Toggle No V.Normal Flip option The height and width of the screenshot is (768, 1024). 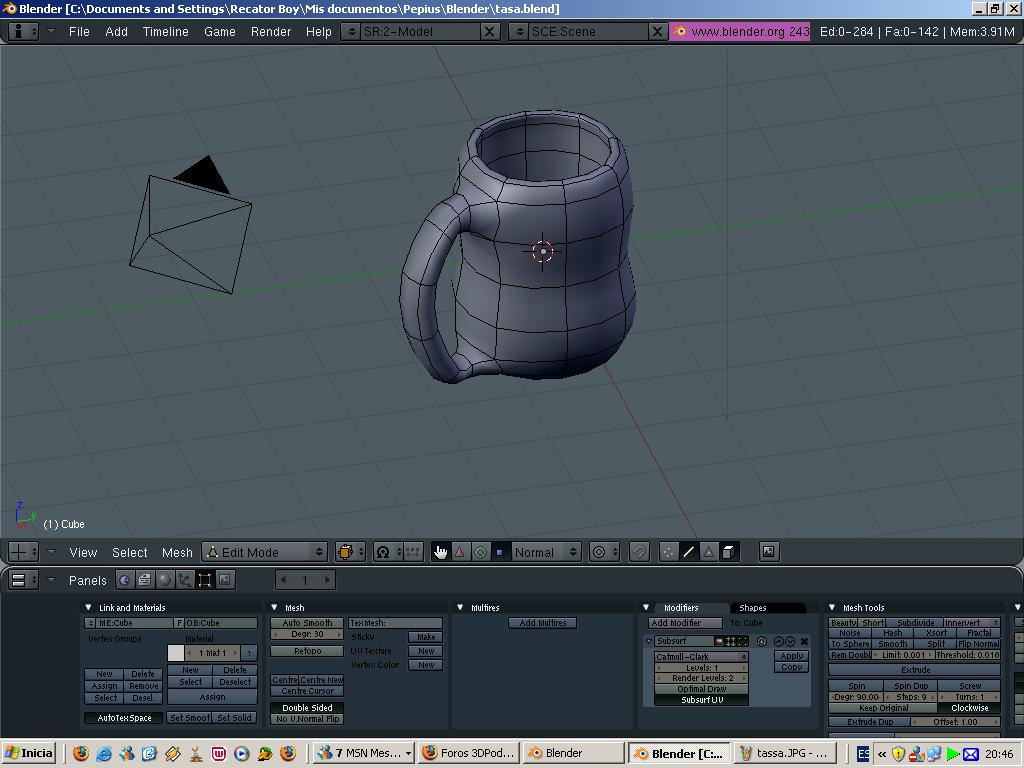[307, 719]
